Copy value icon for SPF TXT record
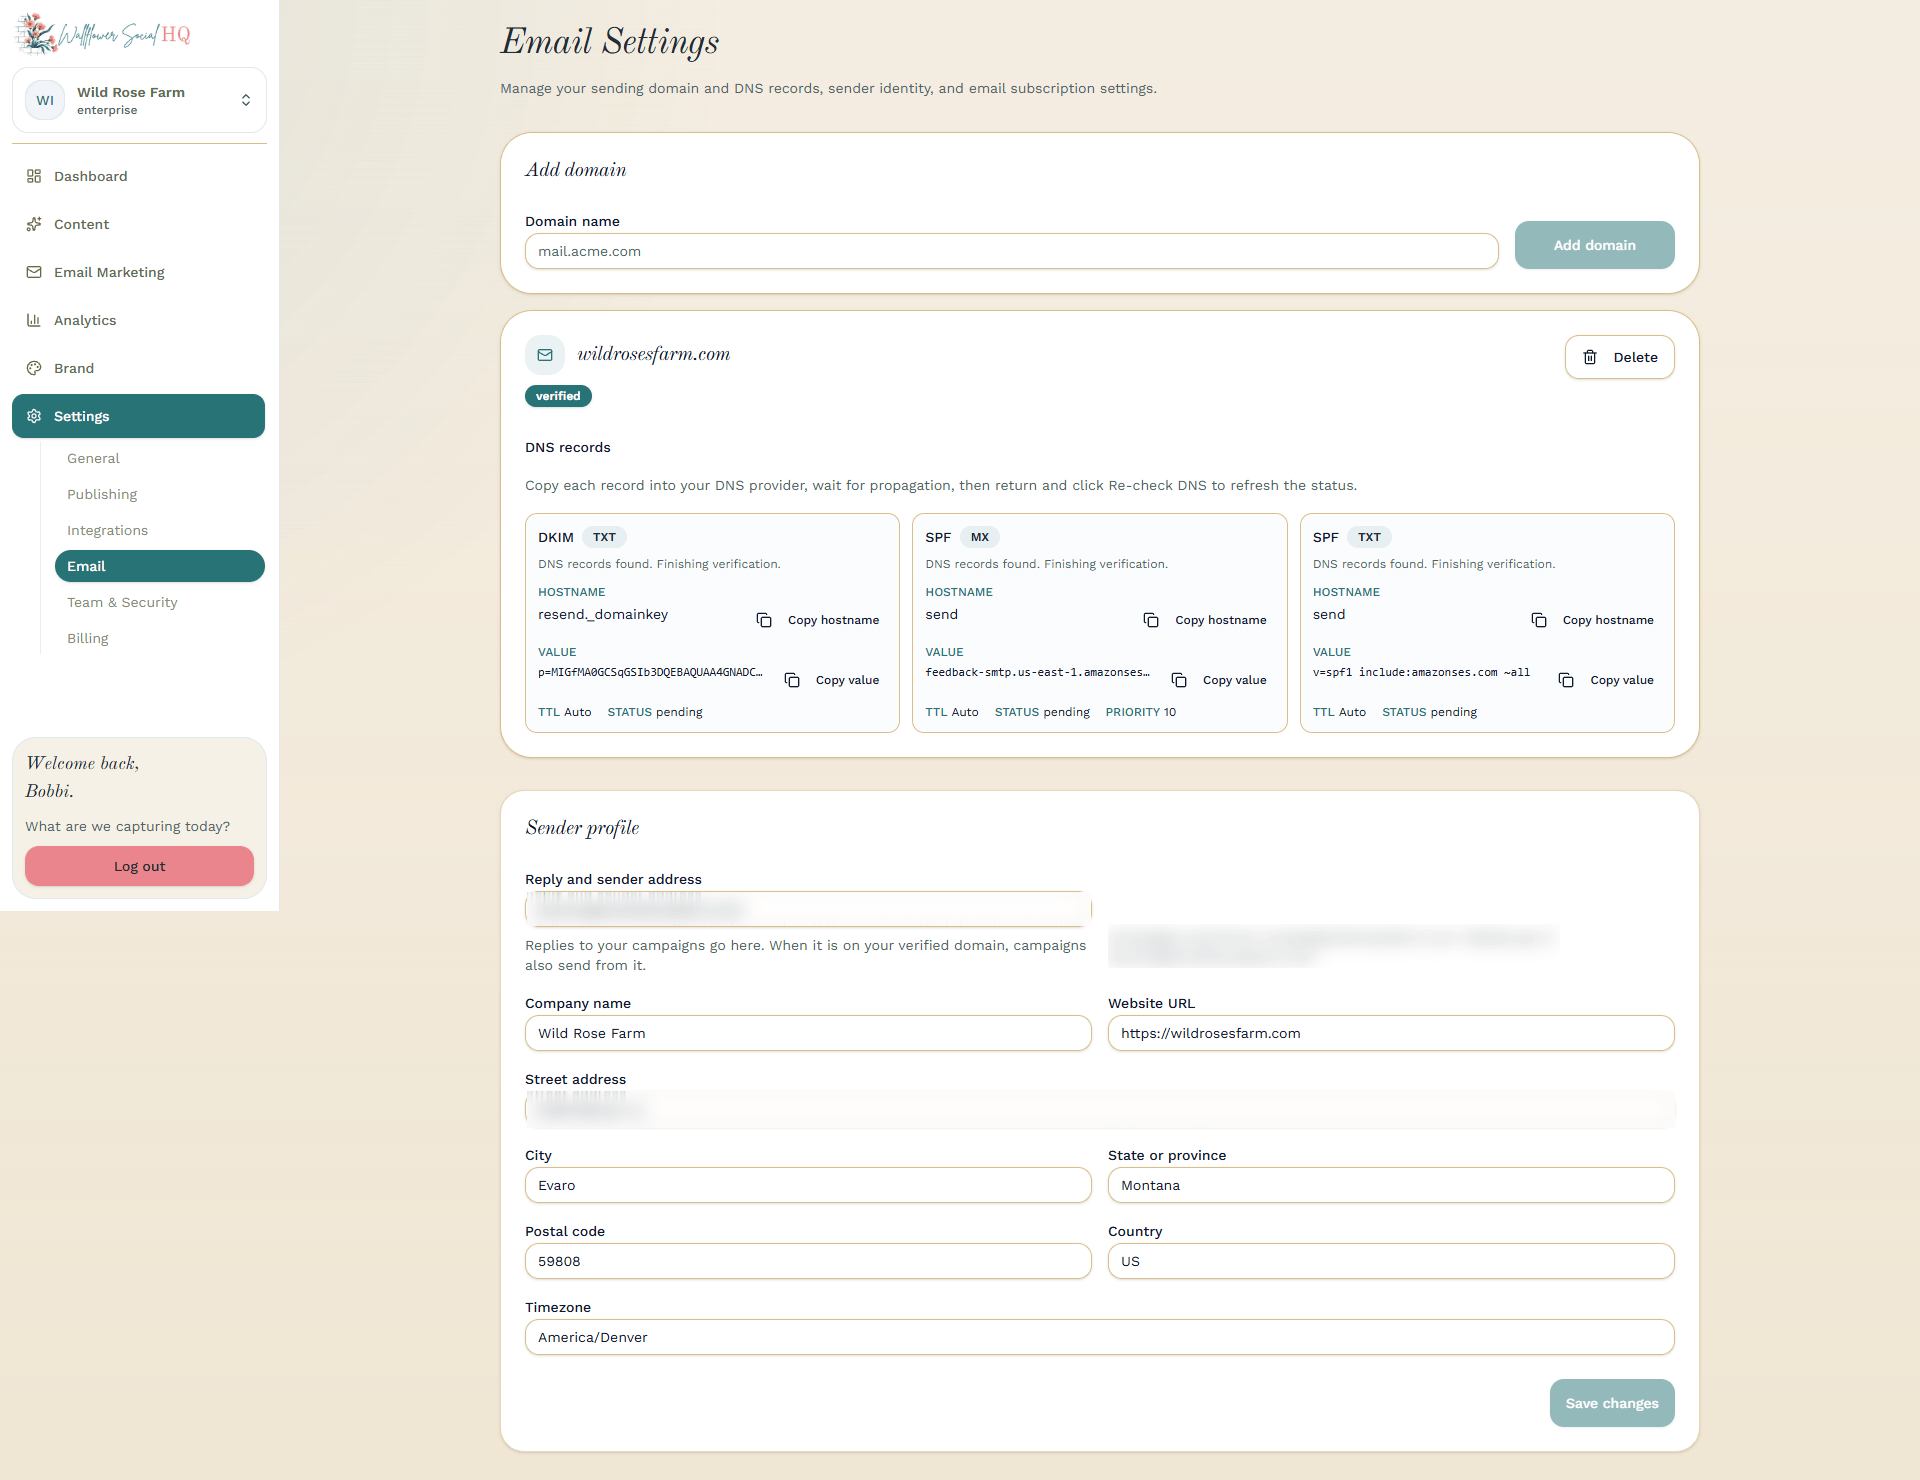The width and height of the screenshot is (1920, 1480). (1566, 680)
